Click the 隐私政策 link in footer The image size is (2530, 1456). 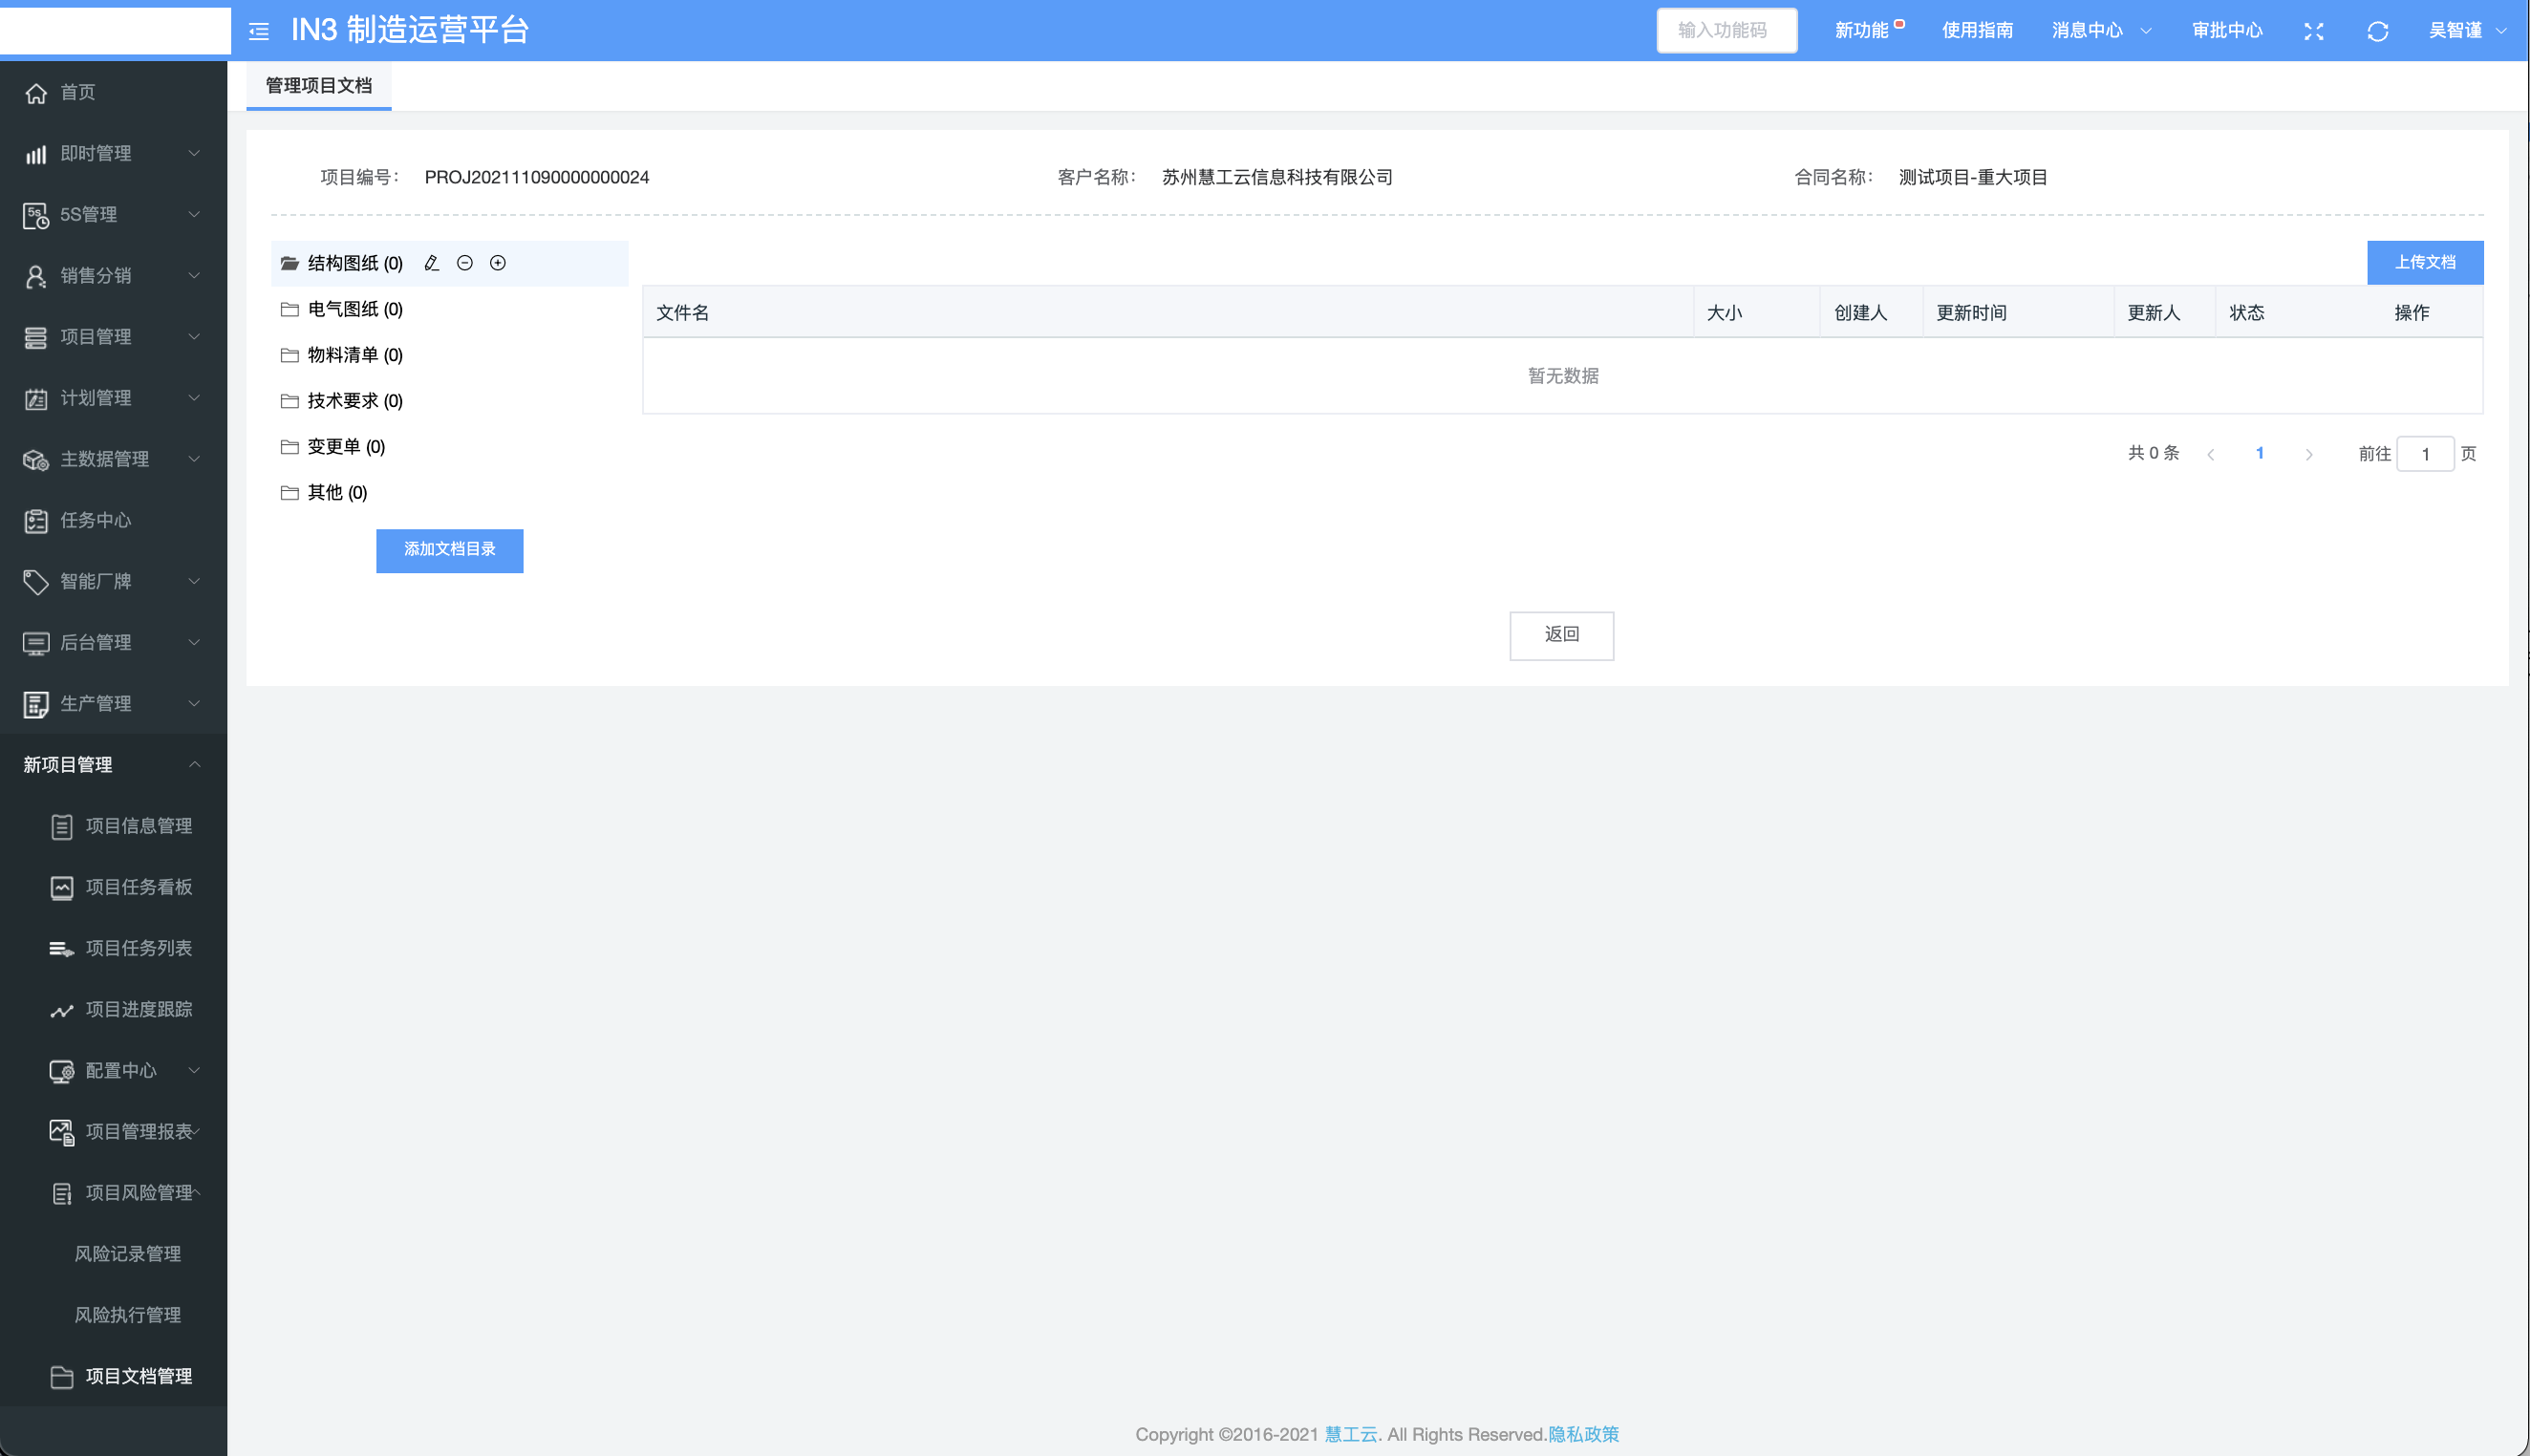(1582, 1434)
